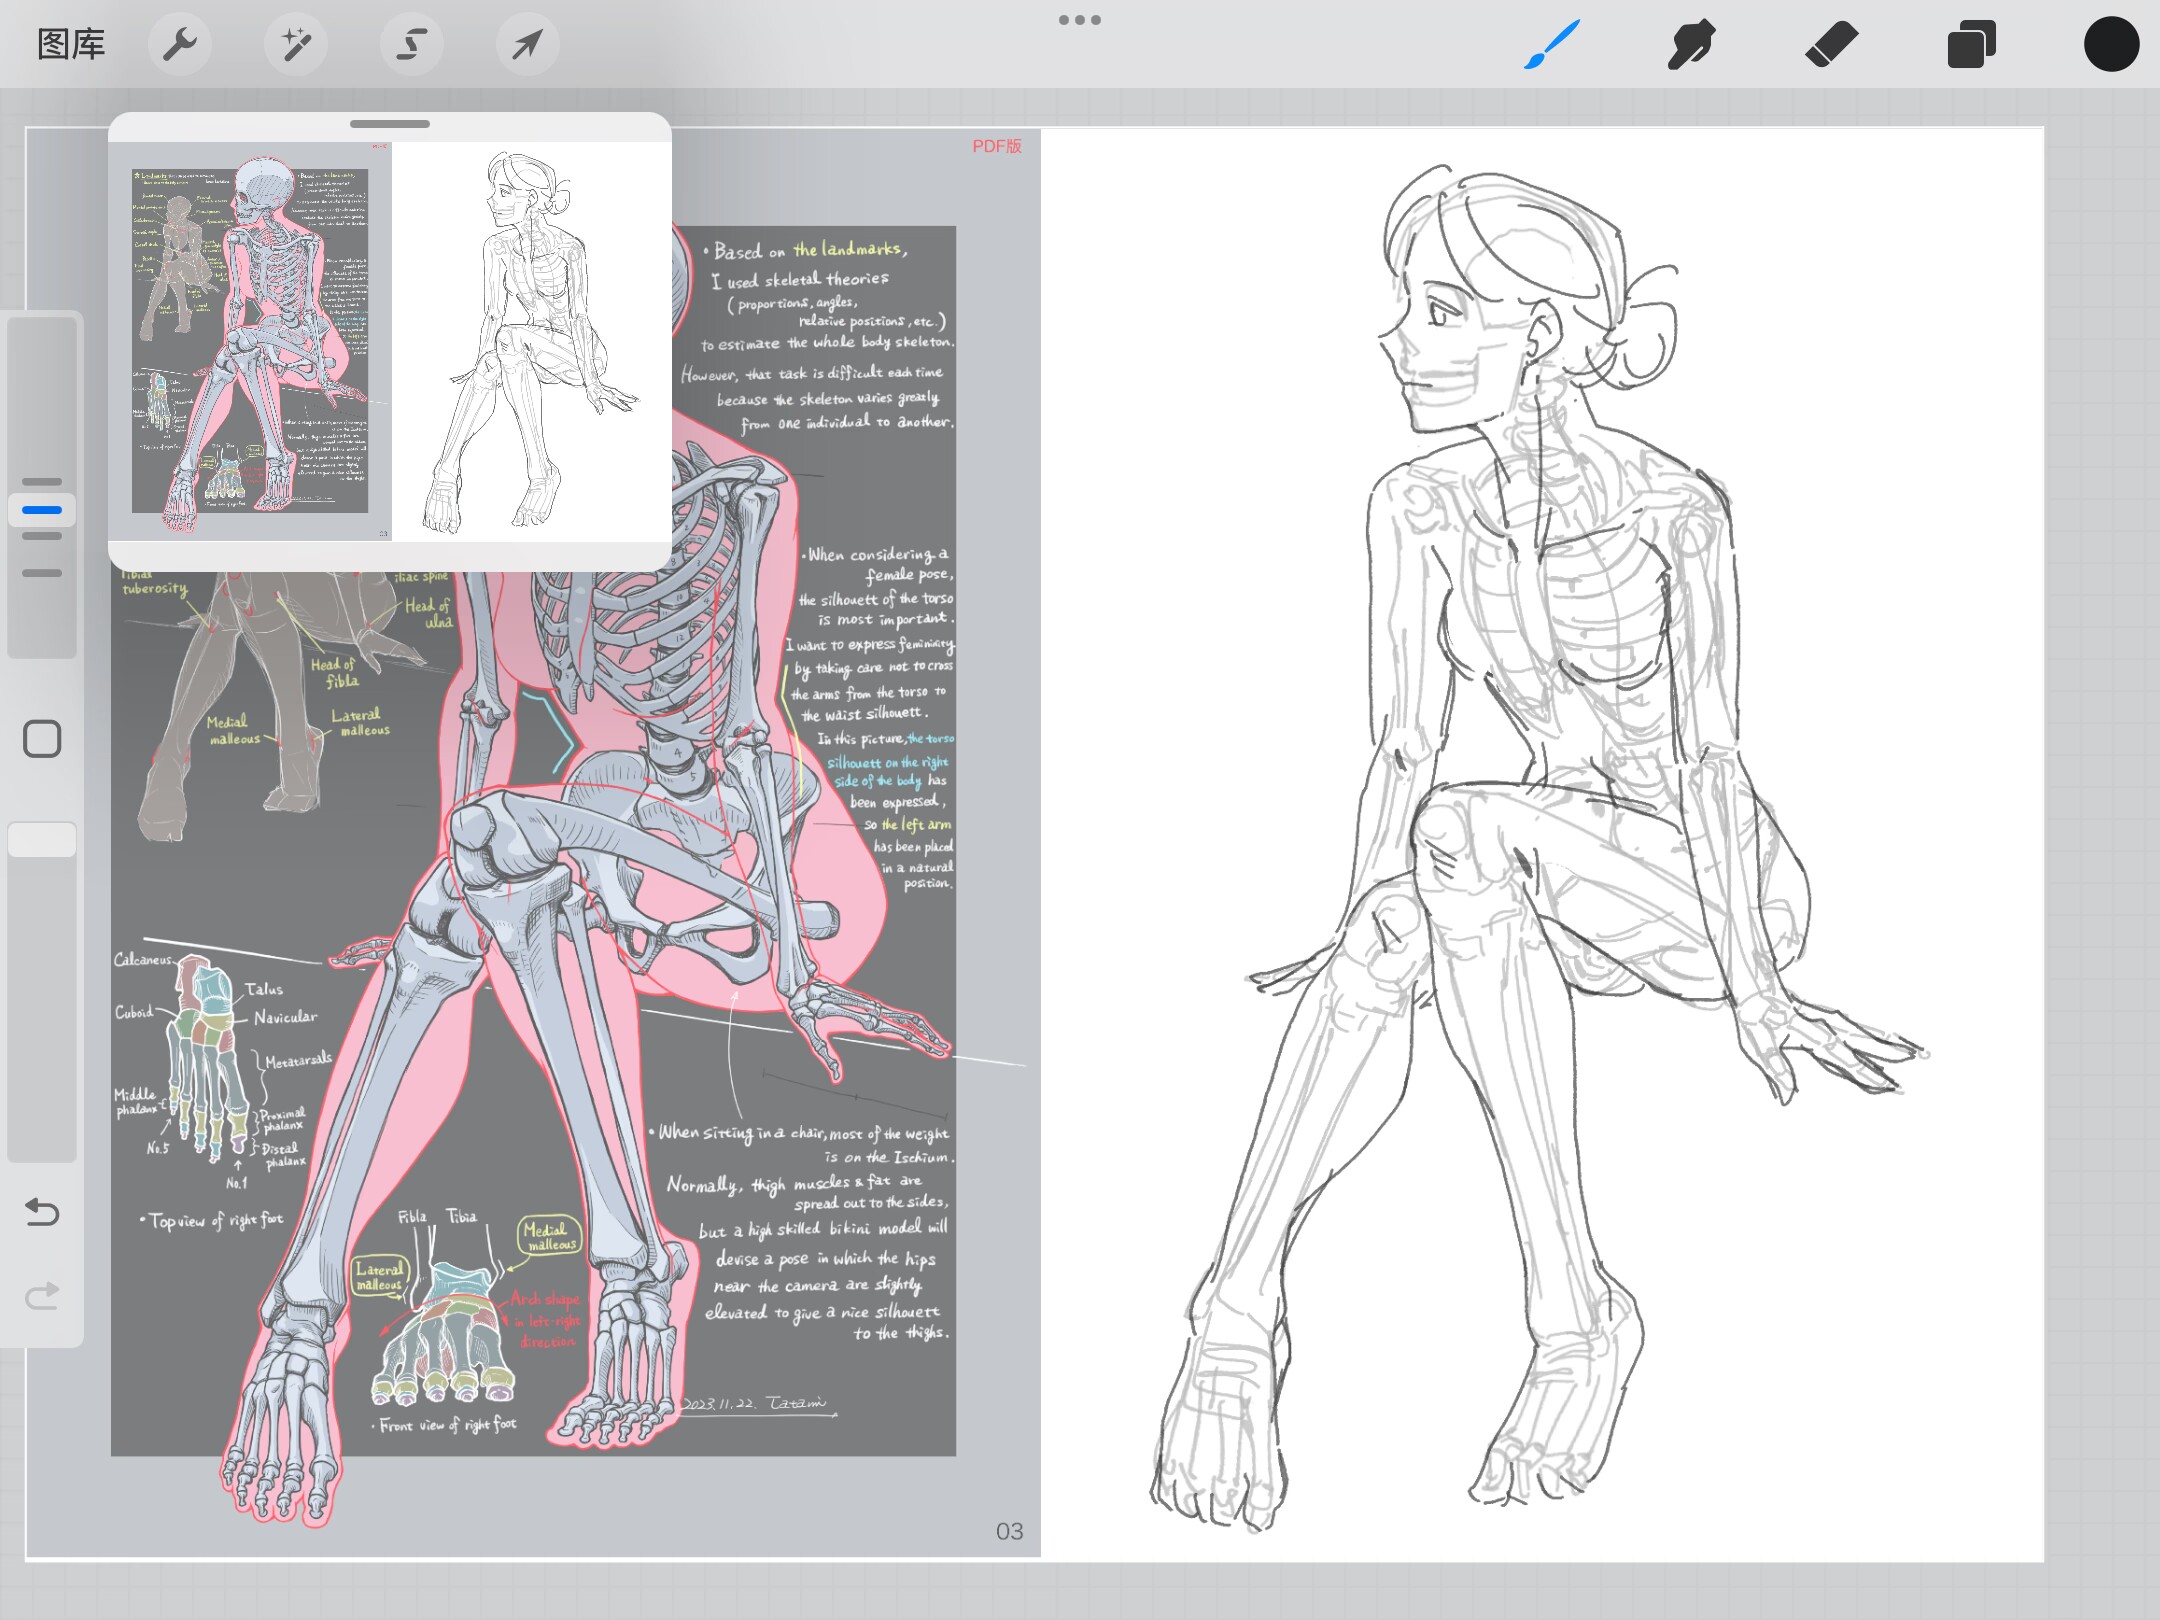Screen dimensions: 2160x1620
Task: Select the Eraser tool
Action: coord(1831,44)
